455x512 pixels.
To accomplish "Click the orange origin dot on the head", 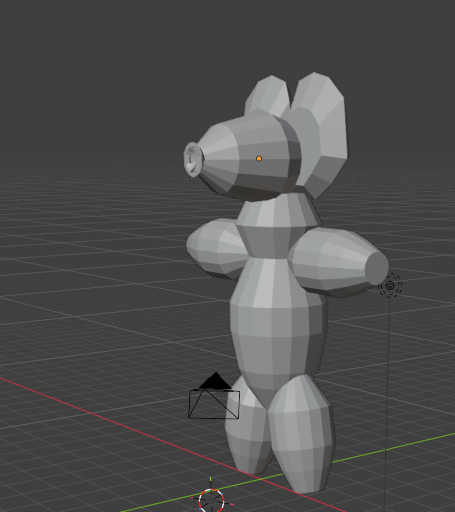I will (x=259, y=159).
